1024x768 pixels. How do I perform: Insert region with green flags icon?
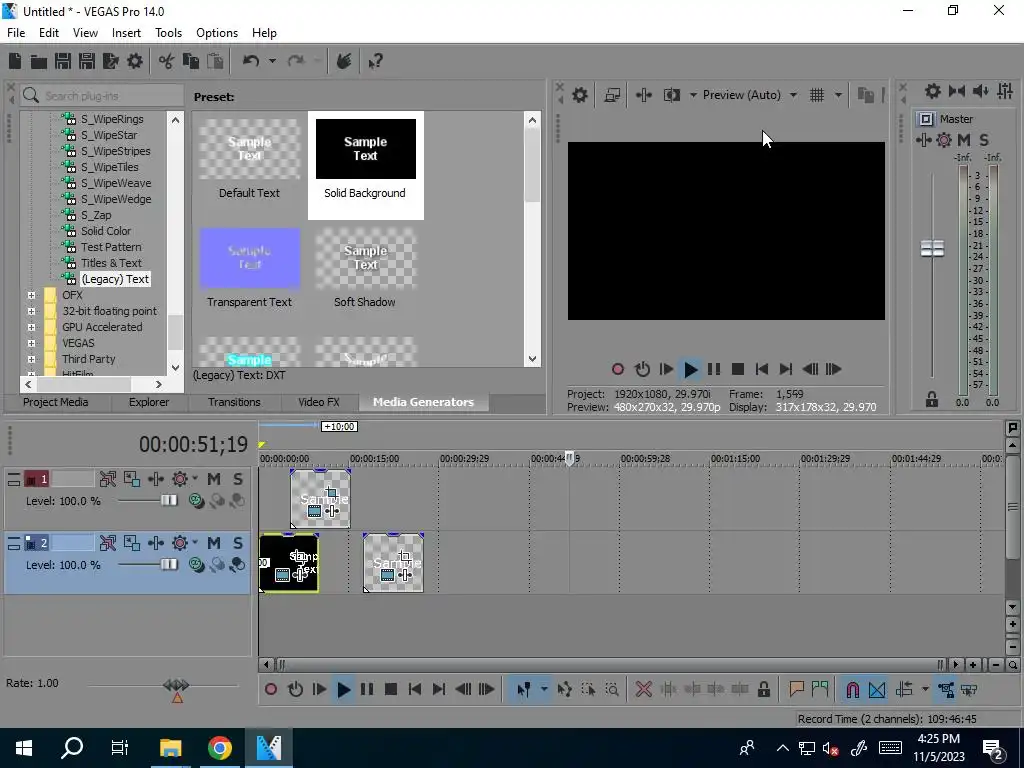coord(820,690)
